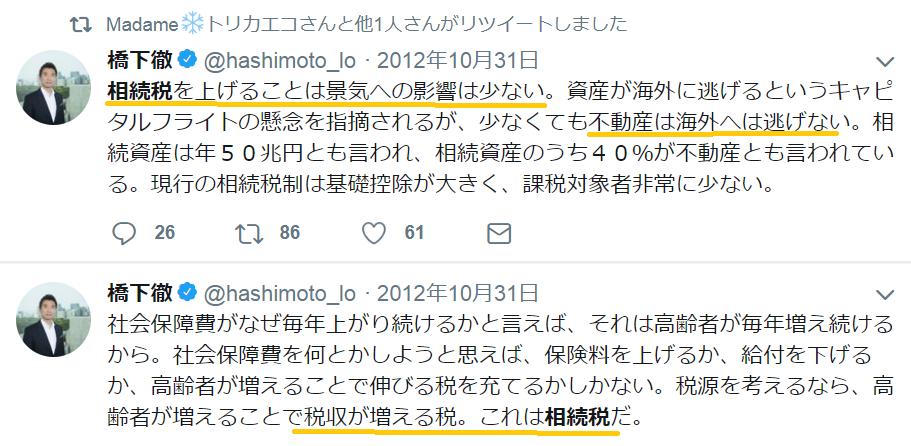The height and width of the screenshot is (446, 911).
Task: Click the retweet indicator icon at top
Action: [x=81, y=24]
